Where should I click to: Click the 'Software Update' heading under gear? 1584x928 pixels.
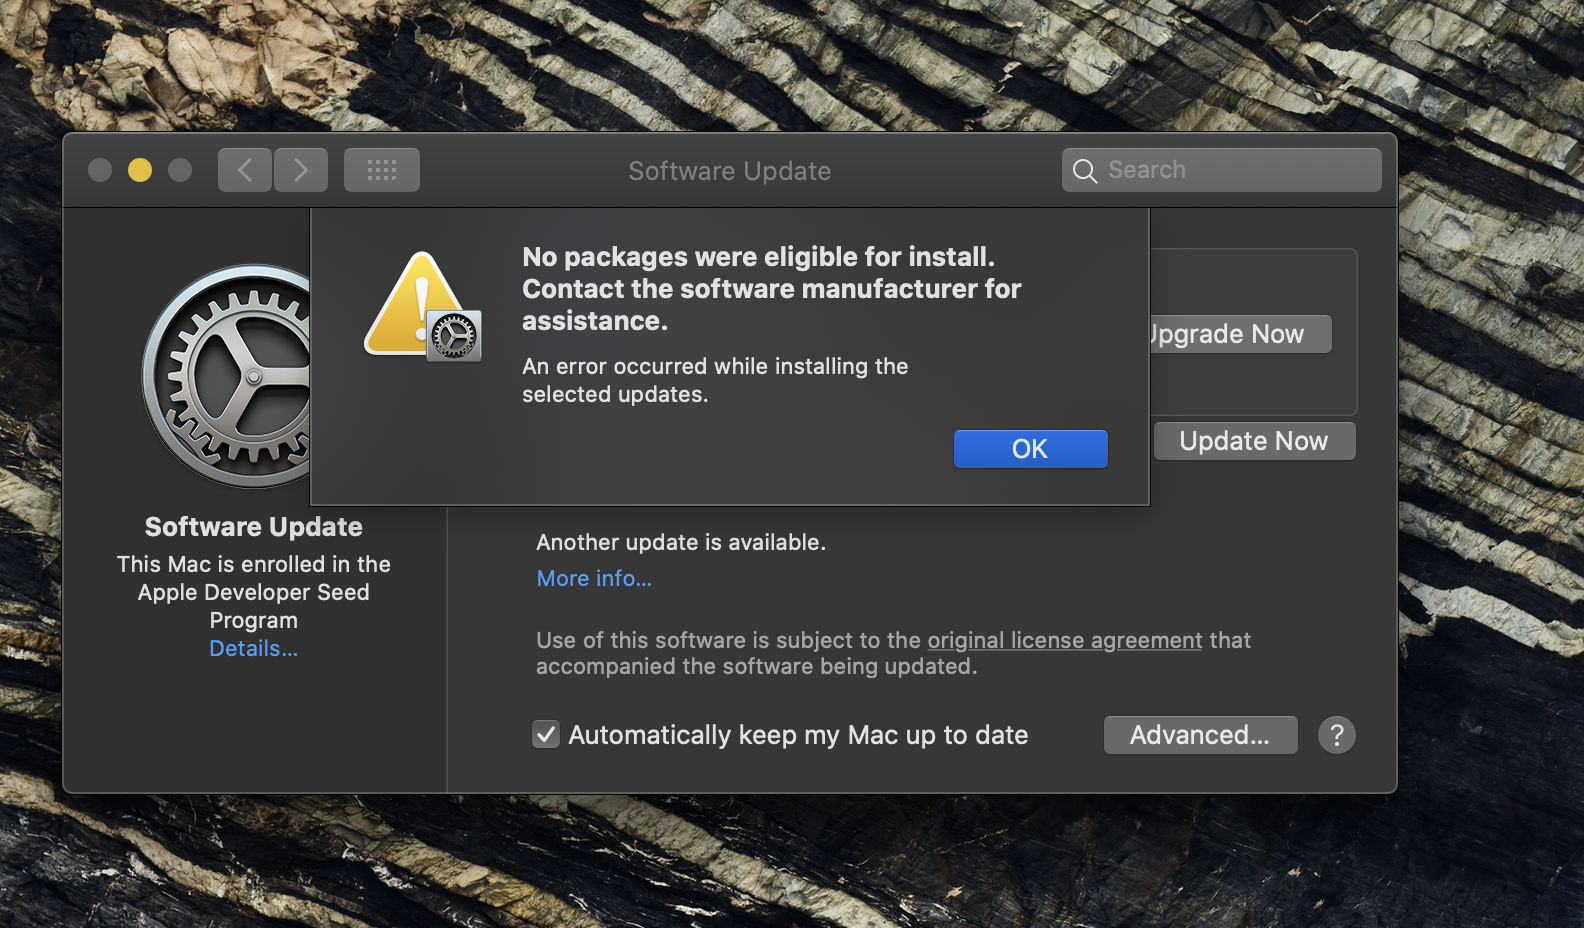254,527
